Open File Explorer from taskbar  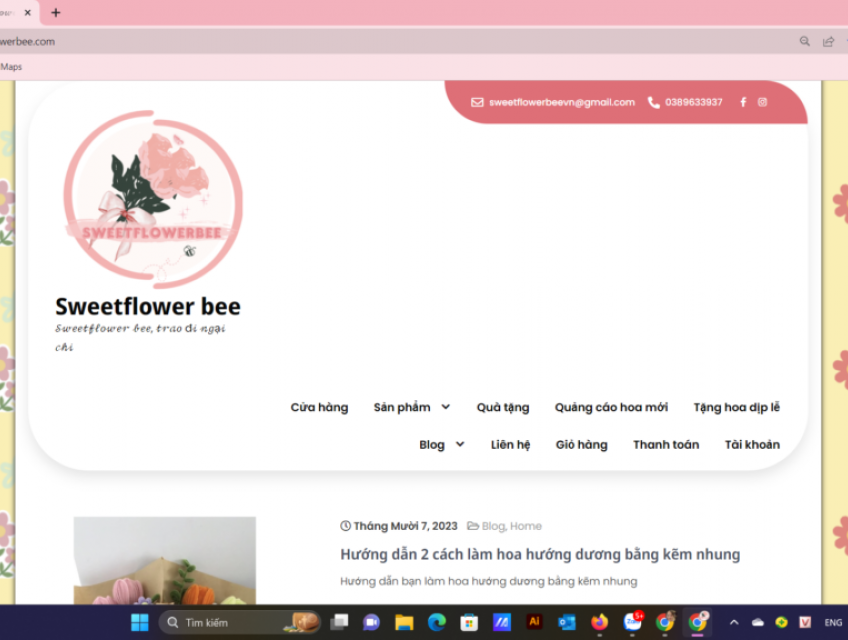coord(404,622)
